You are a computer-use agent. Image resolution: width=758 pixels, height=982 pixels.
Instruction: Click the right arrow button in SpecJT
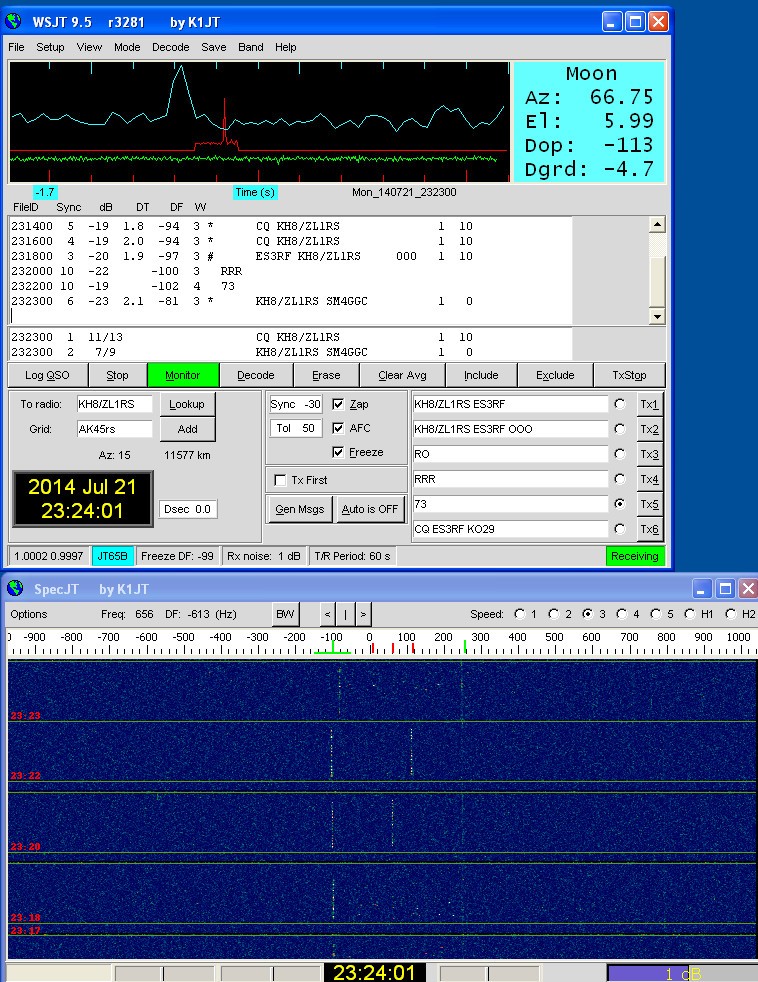click(x=363, y=613)
